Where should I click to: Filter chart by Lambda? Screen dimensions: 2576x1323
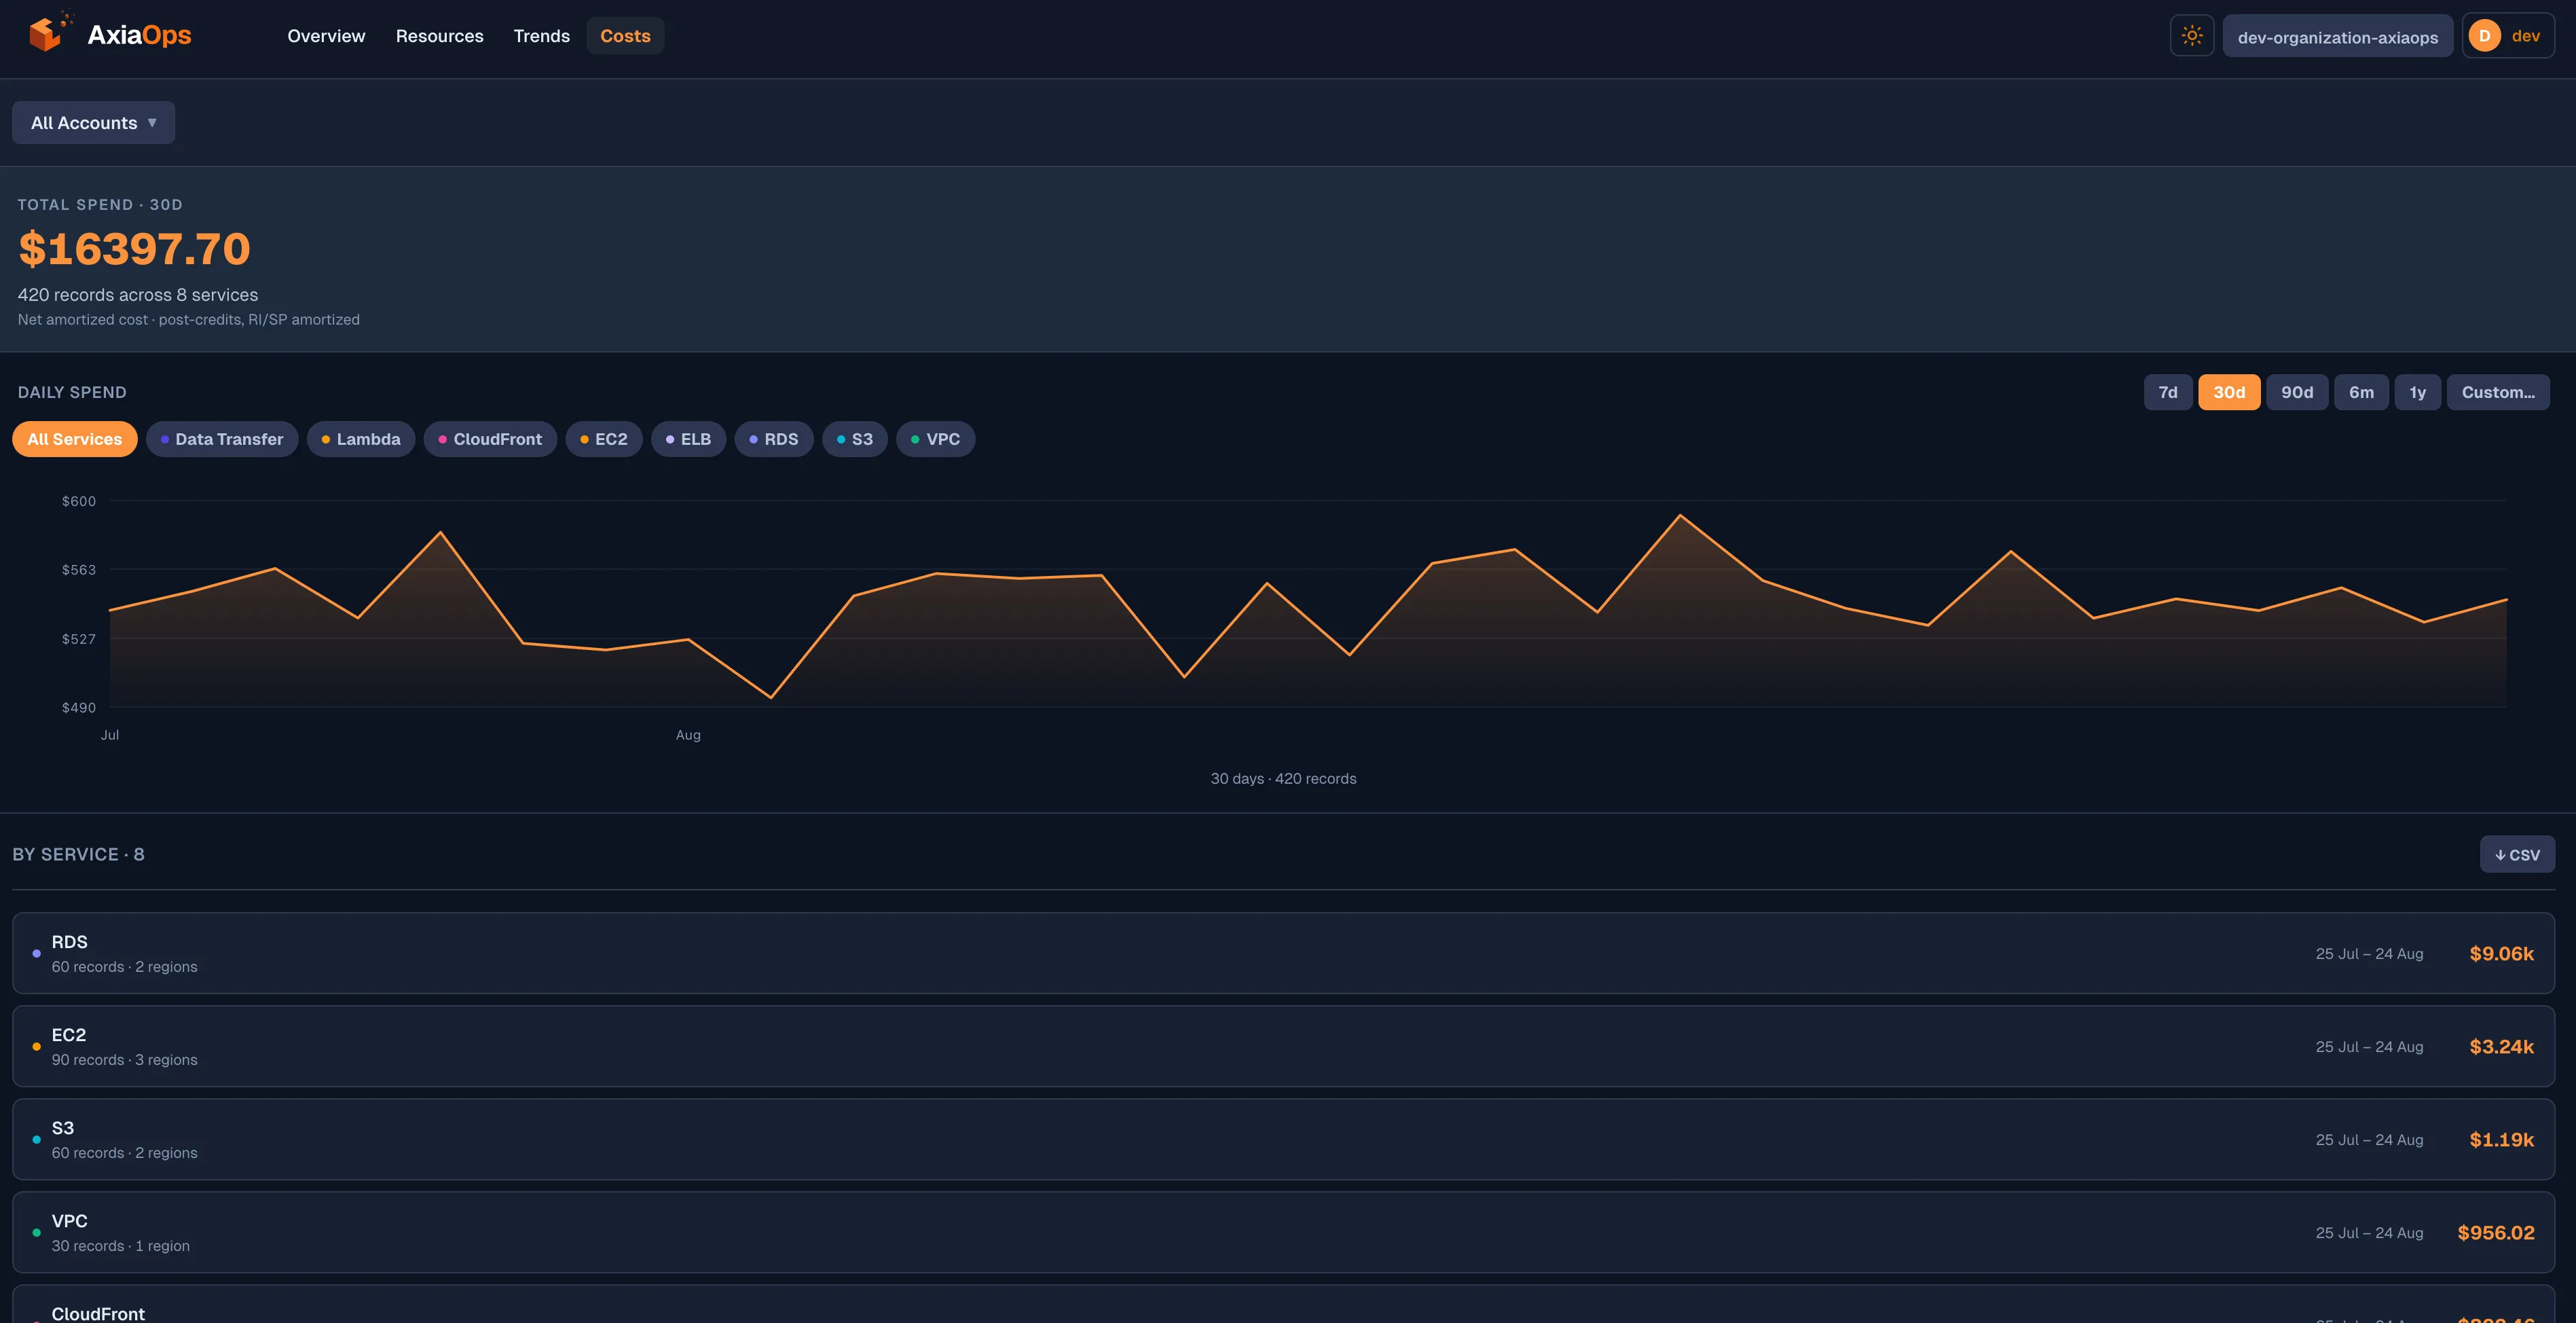pos(361,439)
